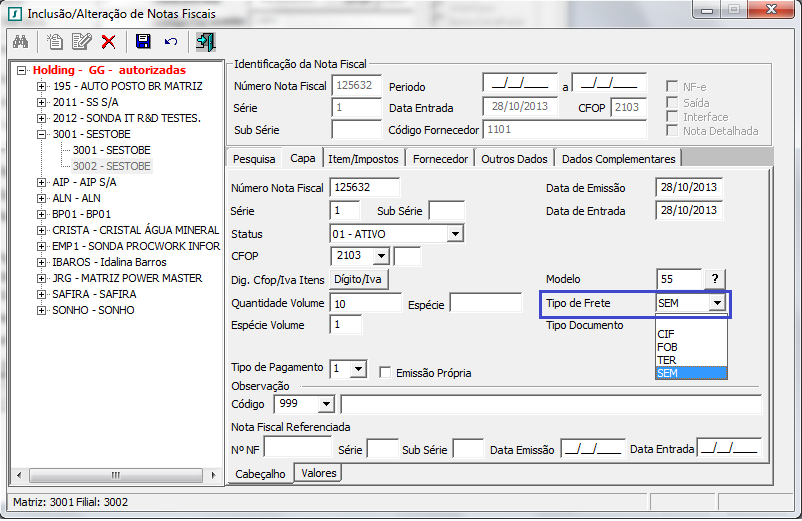Switch to the Item/Impostos tab

coord(364,159)
